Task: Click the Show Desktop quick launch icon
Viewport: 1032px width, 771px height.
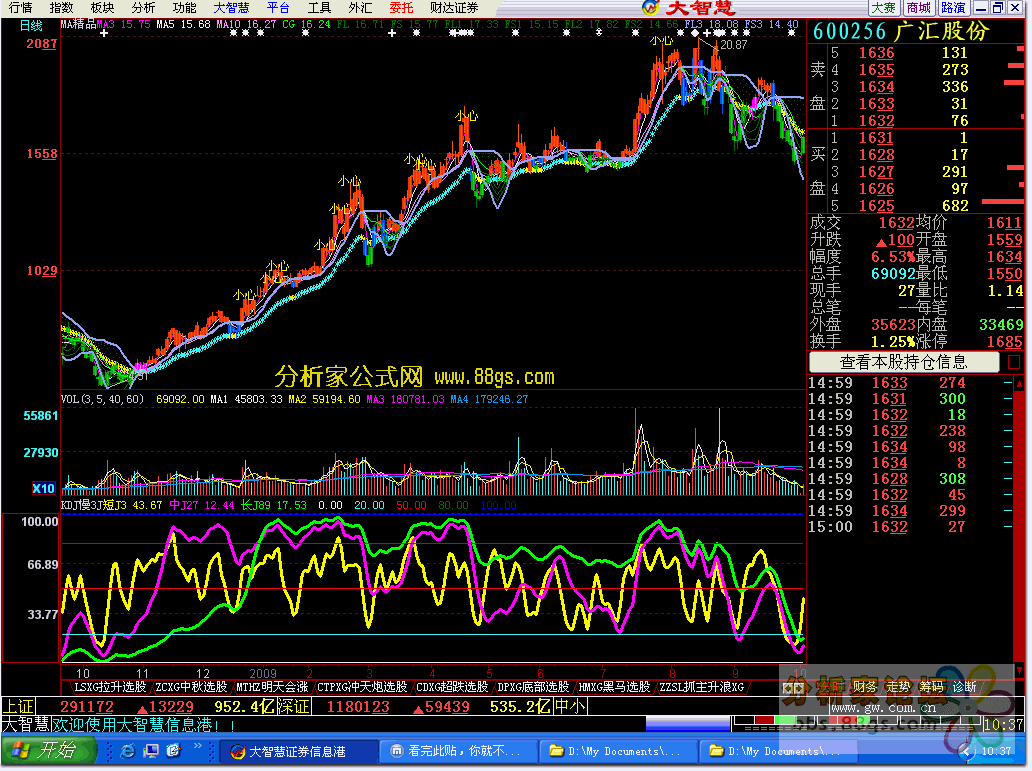Action: point(151,751)
